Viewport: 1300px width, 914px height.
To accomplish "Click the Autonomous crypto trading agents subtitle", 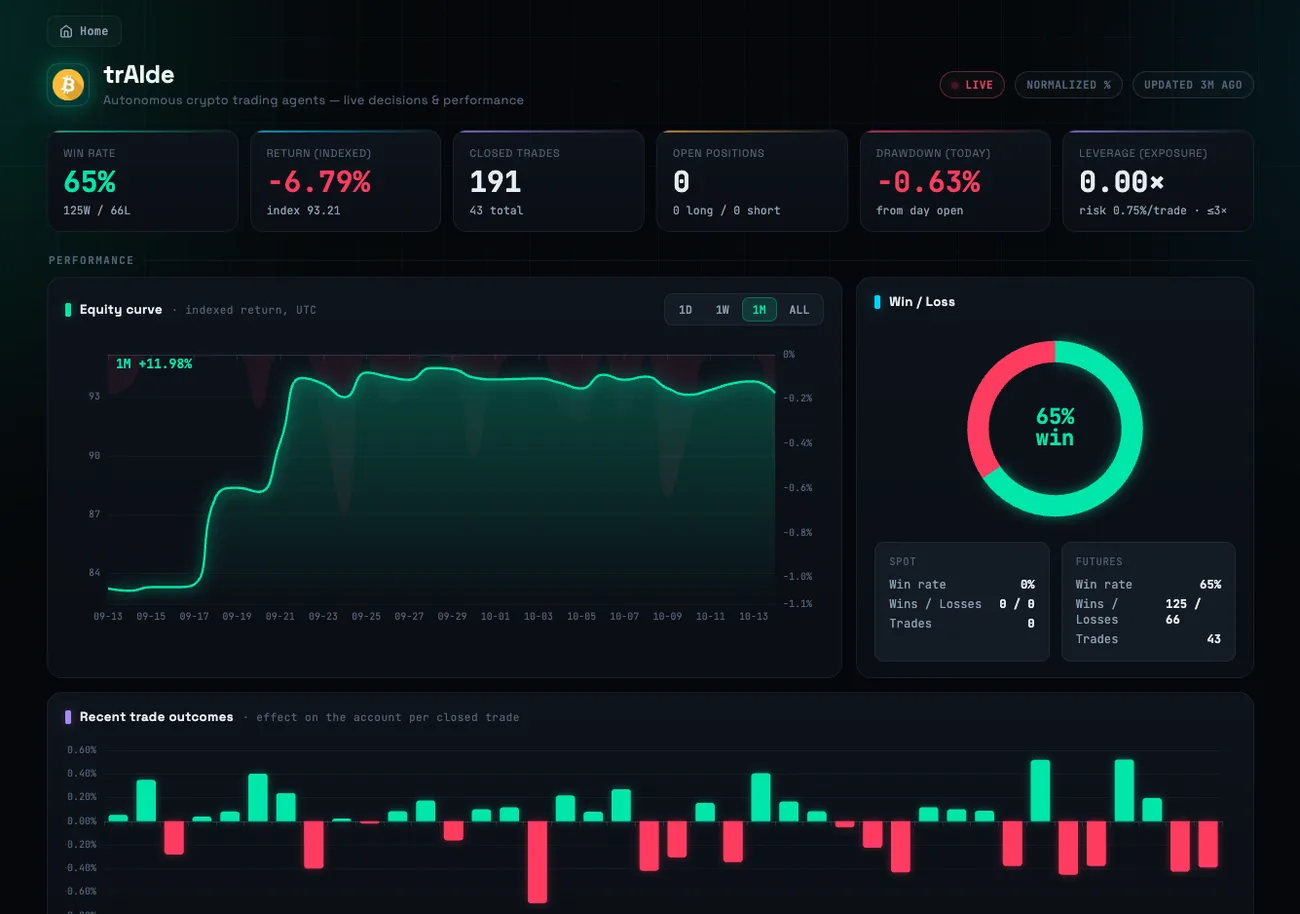I will [x=313, y=100].
